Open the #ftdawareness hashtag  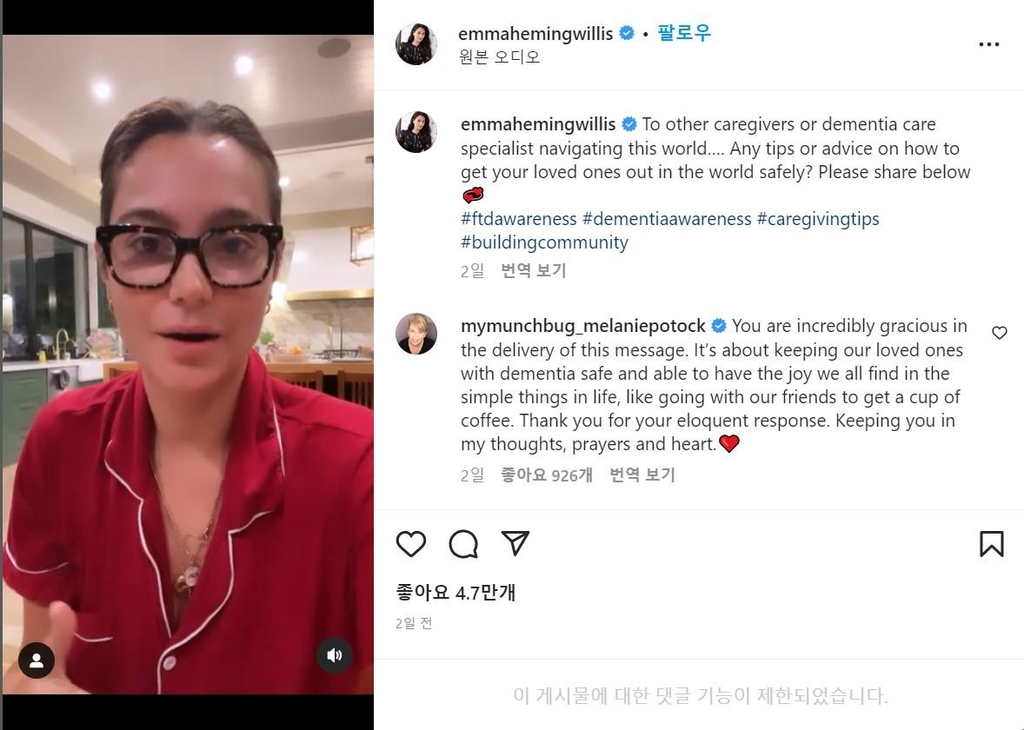(519, 219)
